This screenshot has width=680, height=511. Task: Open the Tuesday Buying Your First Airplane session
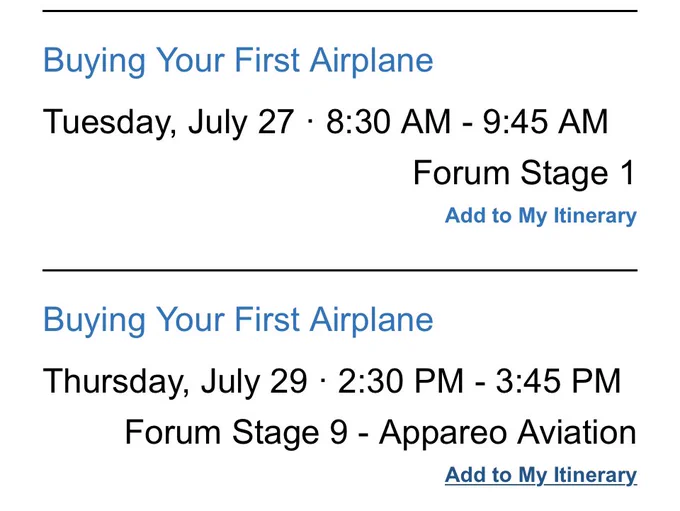pos(238,61)
